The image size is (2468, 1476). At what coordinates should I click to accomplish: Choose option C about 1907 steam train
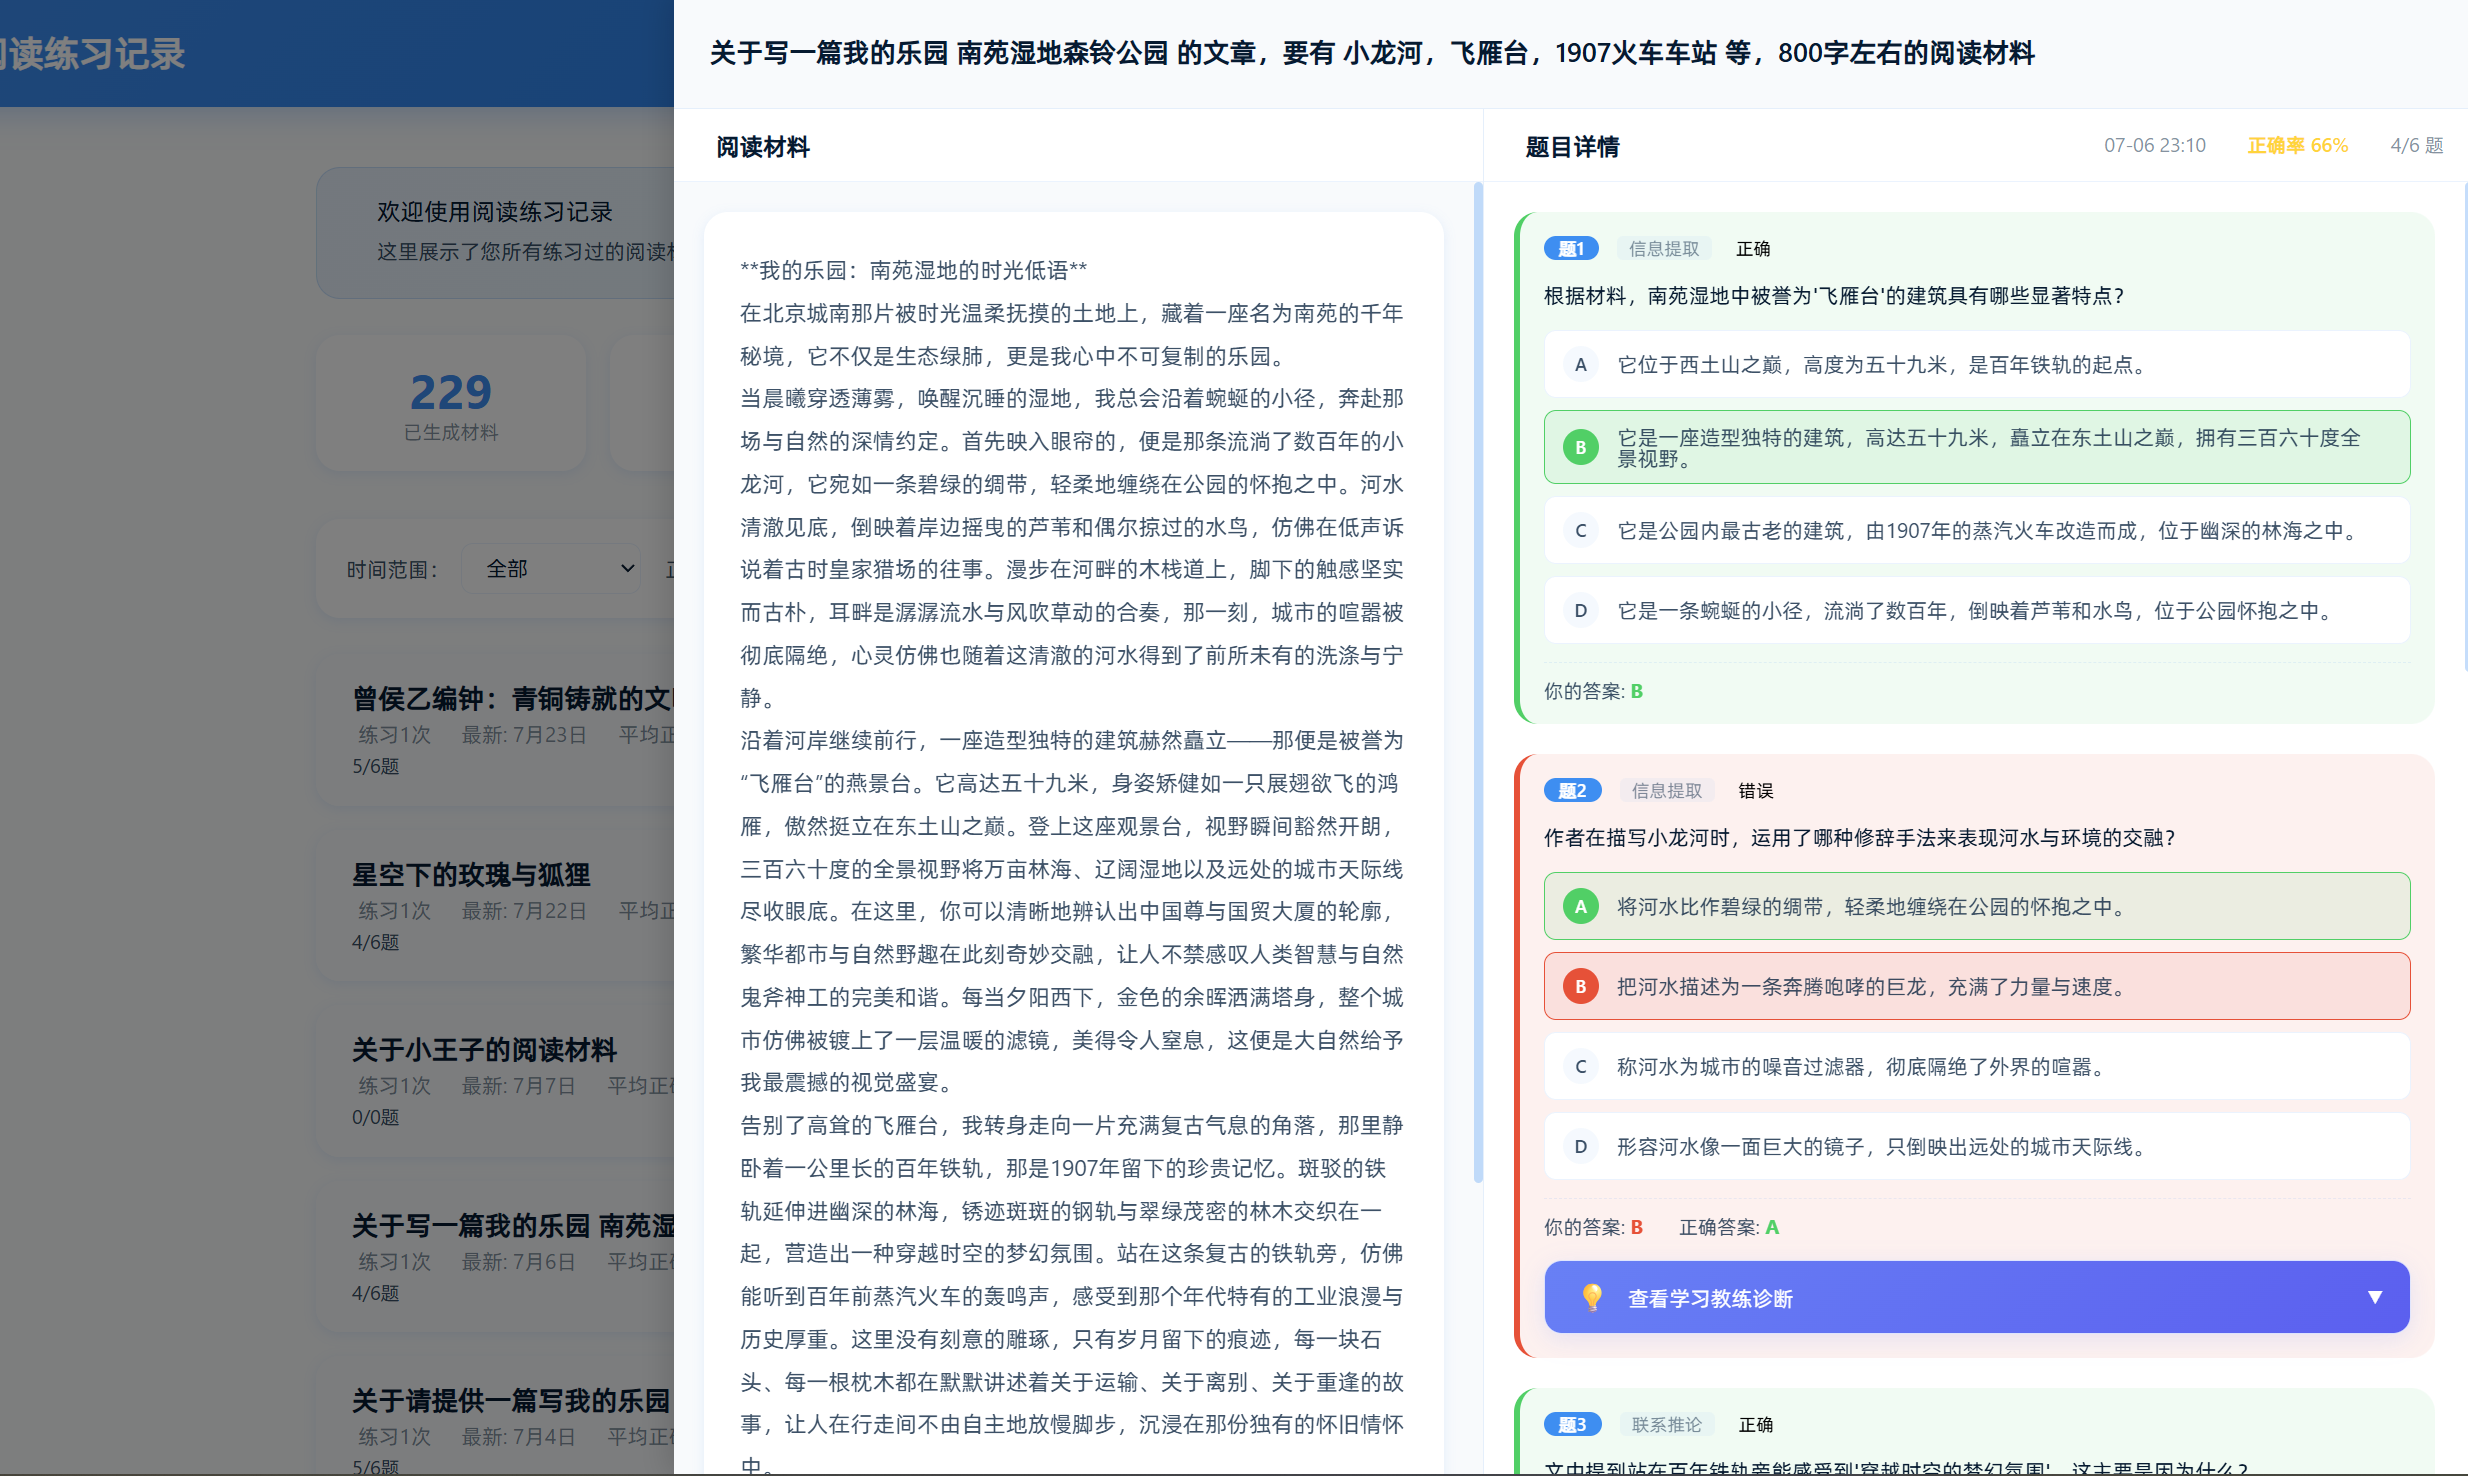(x=1976, y=531)
